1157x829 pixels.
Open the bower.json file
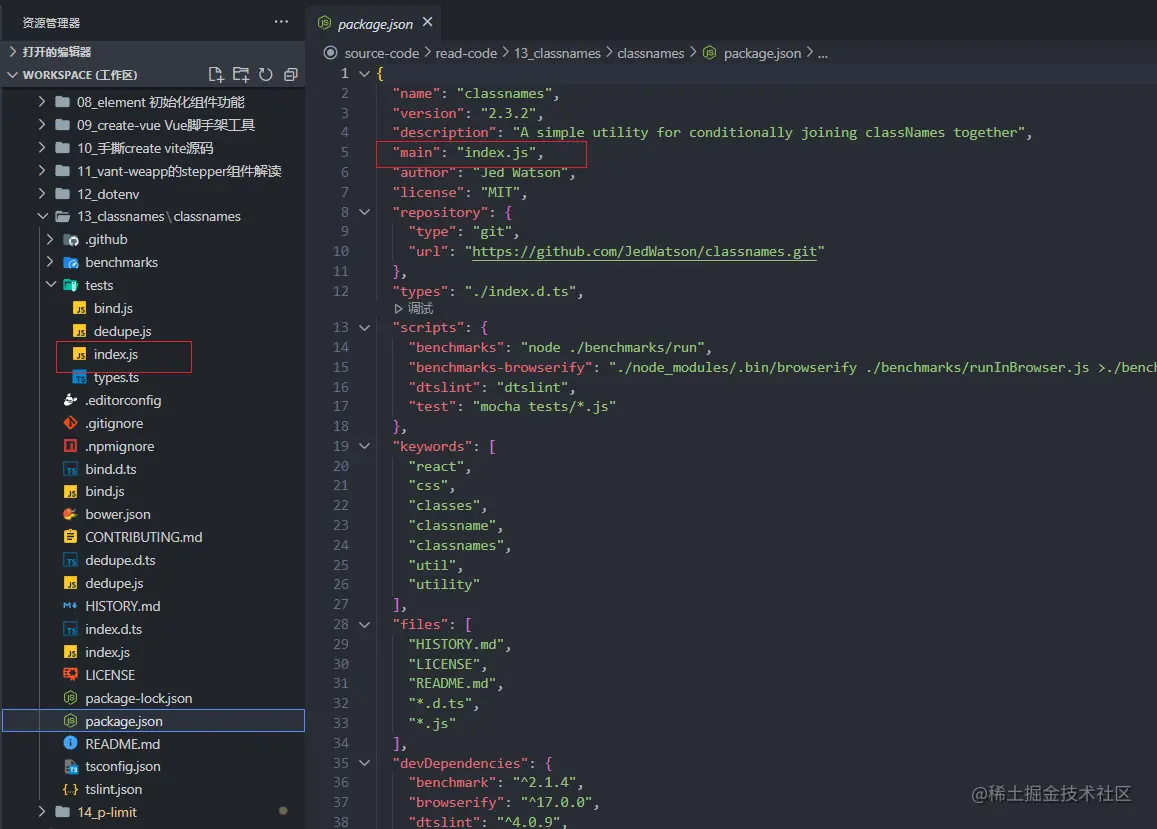117,514
